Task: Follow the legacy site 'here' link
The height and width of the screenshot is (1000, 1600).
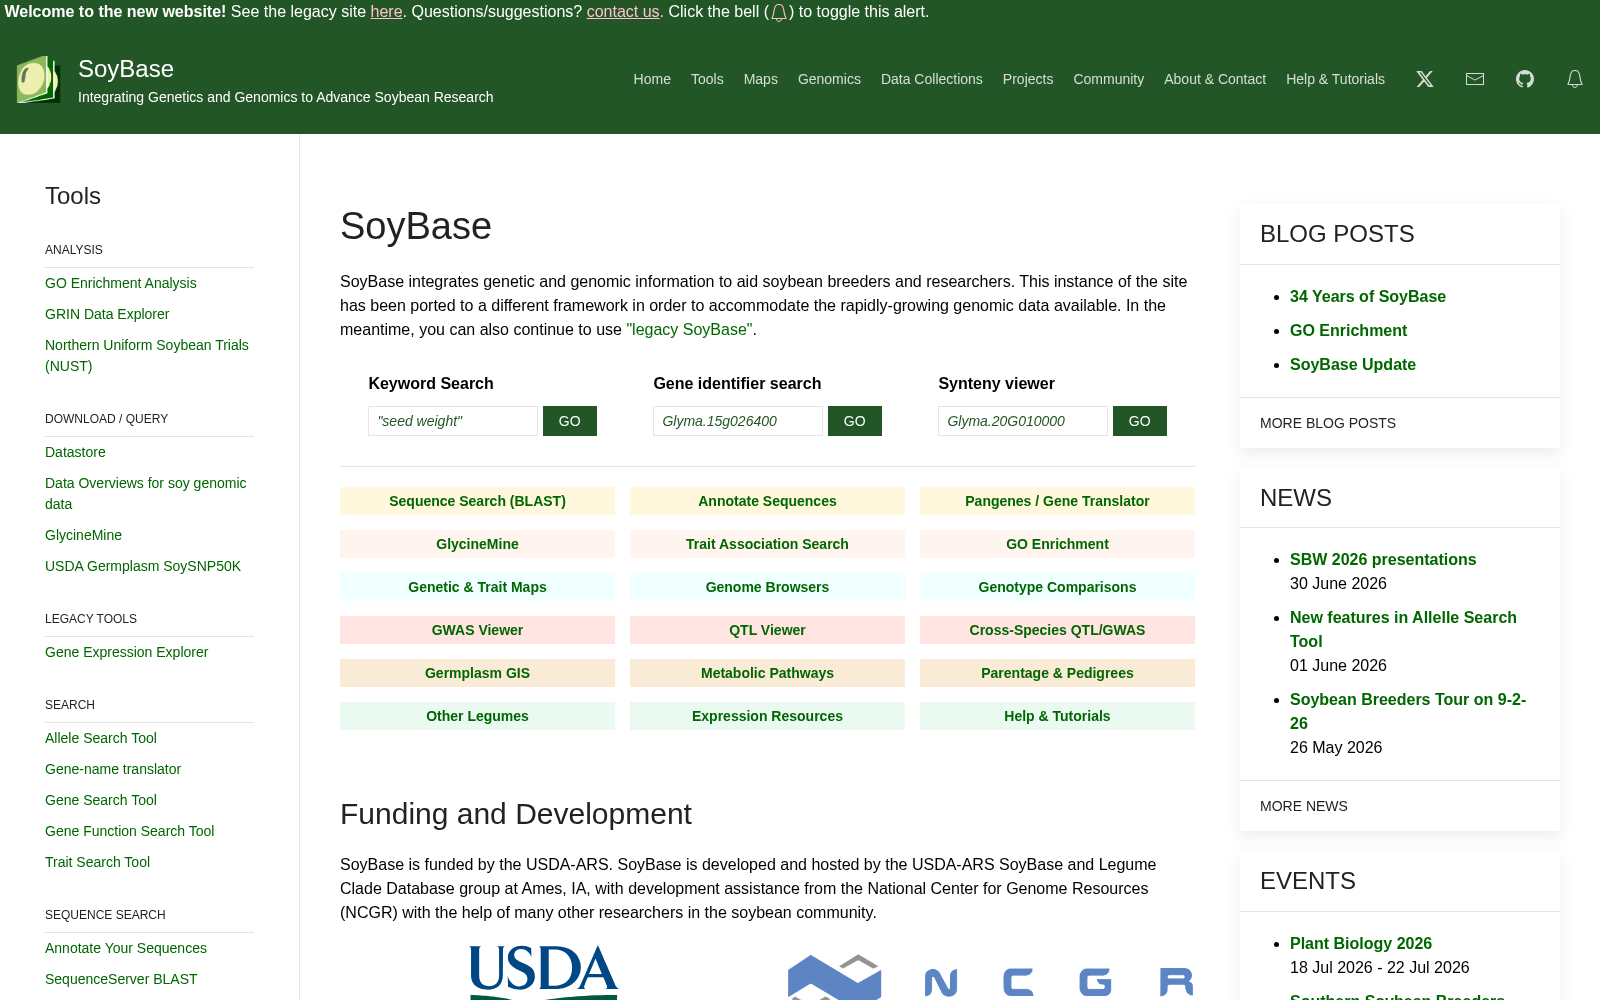Action: point(386,12)
